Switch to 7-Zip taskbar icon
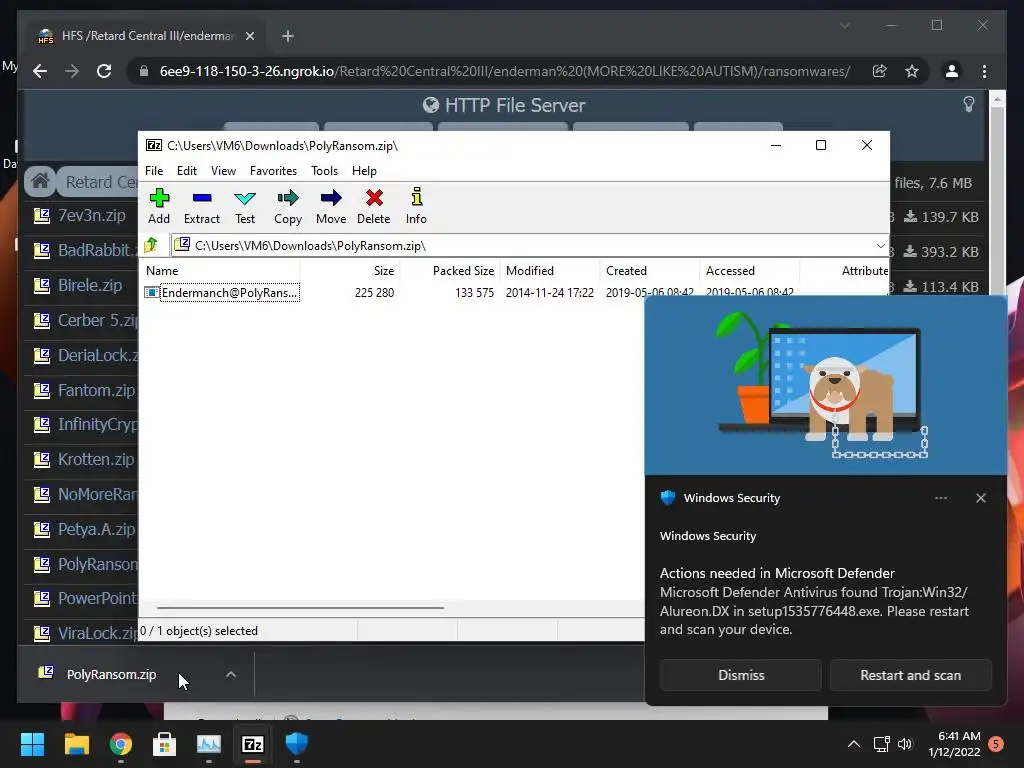The width and height of the screenshot is (1024, 768). point(253,744)
